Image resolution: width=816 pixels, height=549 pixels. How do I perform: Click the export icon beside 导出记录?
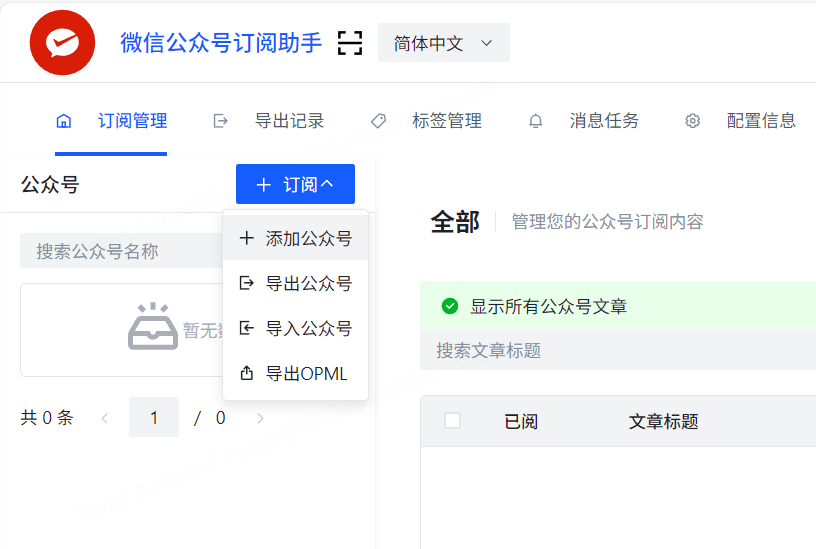[x=221, y=121]
